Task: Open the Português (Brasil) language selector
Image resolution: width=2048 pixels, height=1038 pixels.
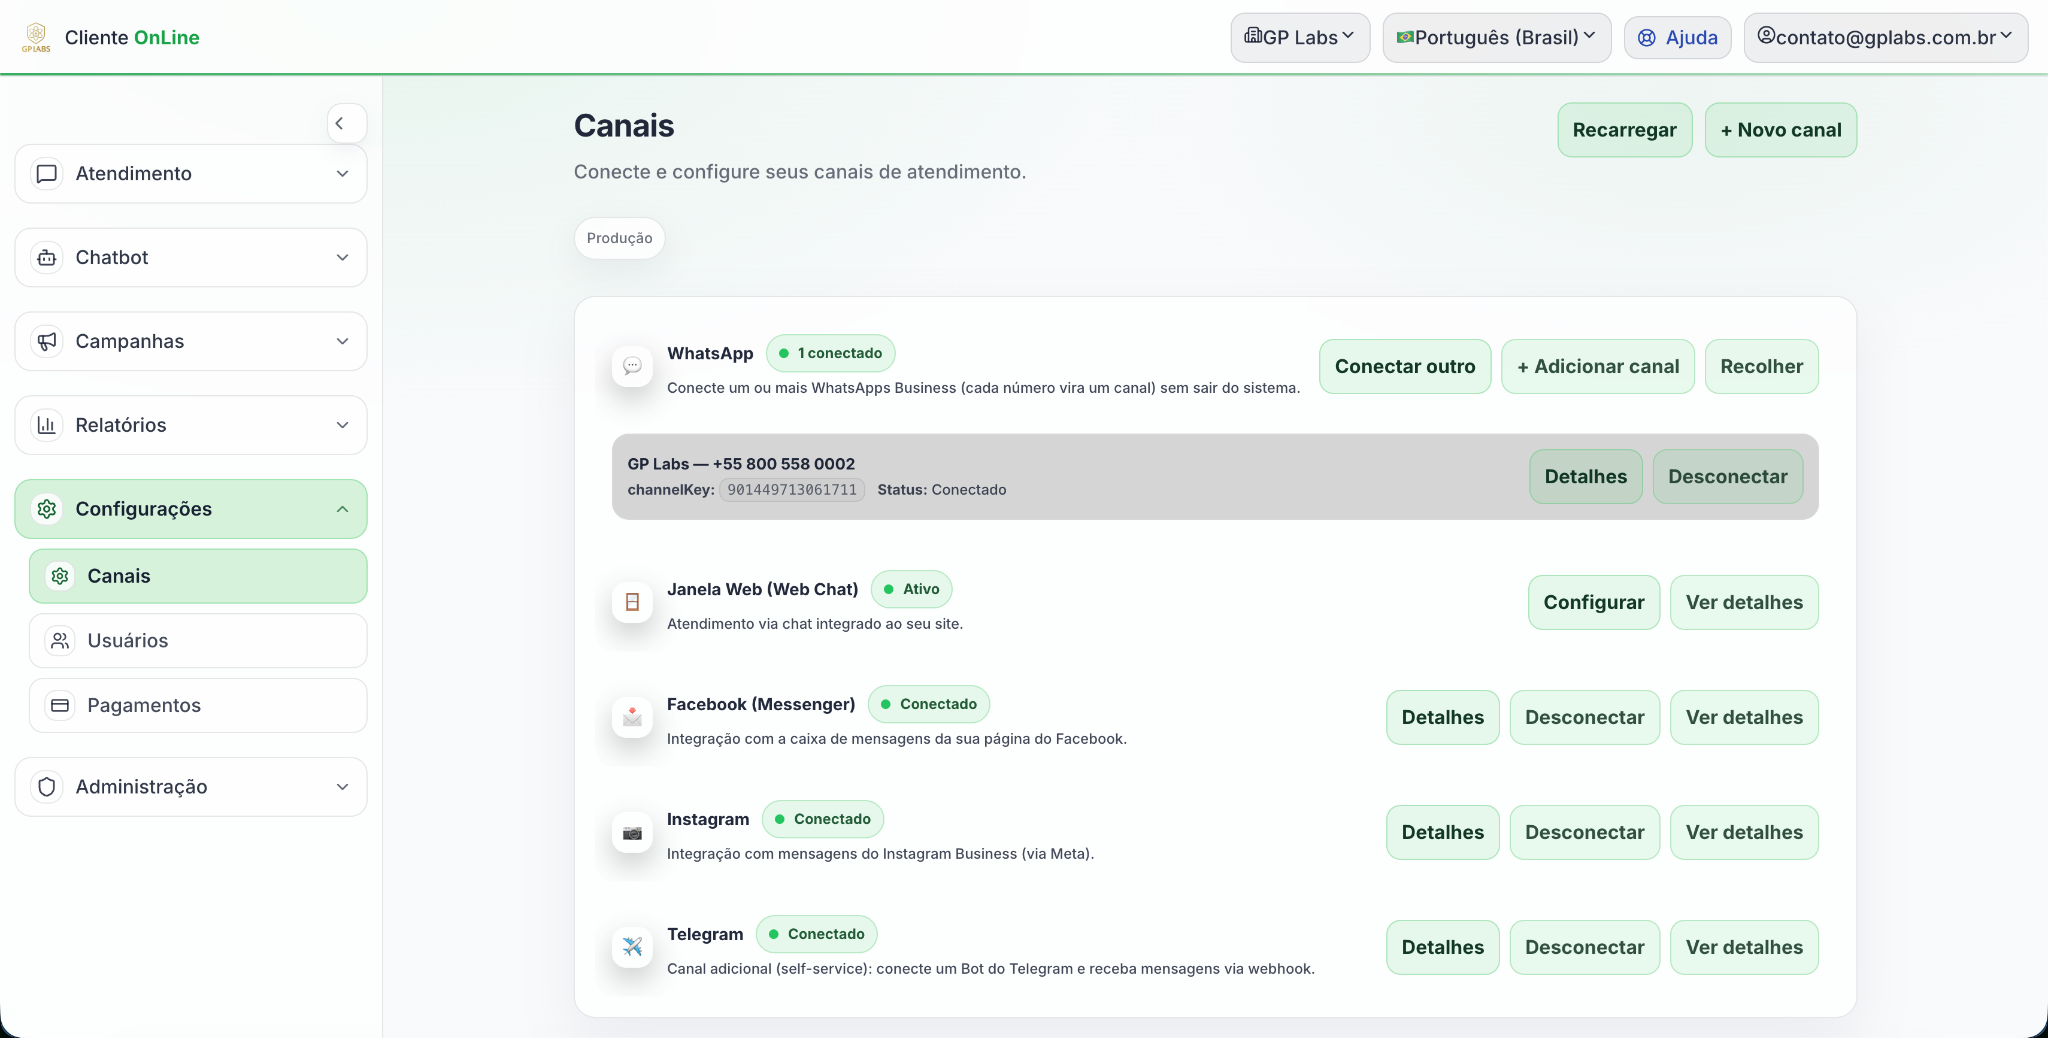Action: 1496,38
